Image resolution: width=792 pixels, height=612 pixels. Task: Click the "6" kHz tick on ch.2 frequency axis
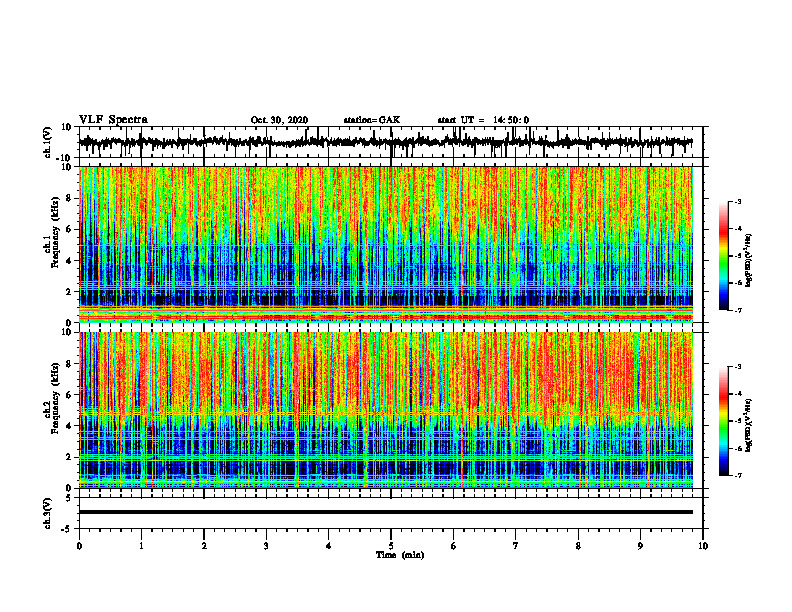(x=70, y=395)
